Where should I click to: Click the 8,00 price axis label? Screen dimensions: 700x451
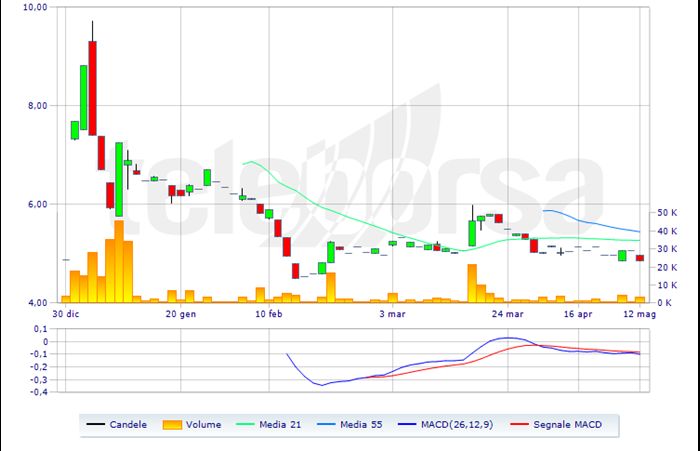click(x=38, y=106)
